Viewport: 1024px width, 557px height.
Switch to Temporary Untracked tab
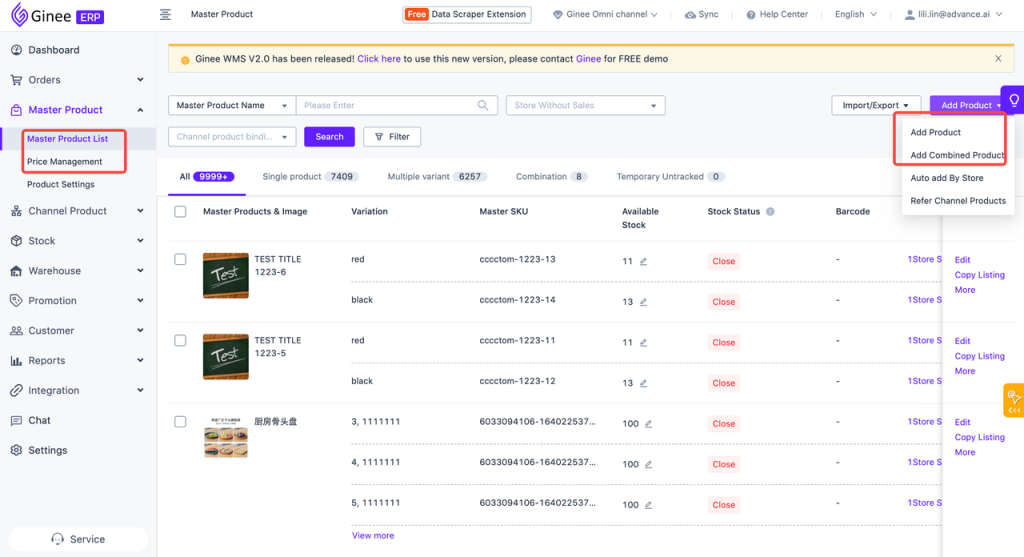[x=671, y=176]
